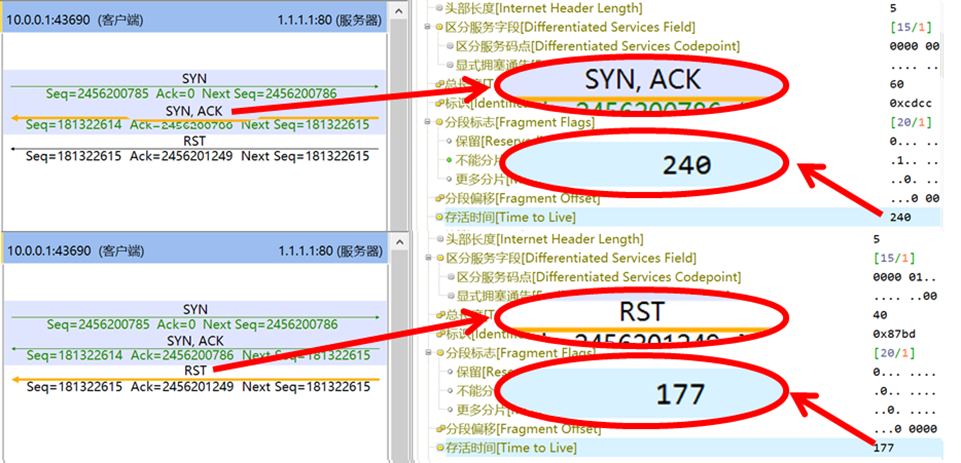The image size is (961, 463).
Task: Click lower view's Internet Header Length node icon
Action: [439, 239]
